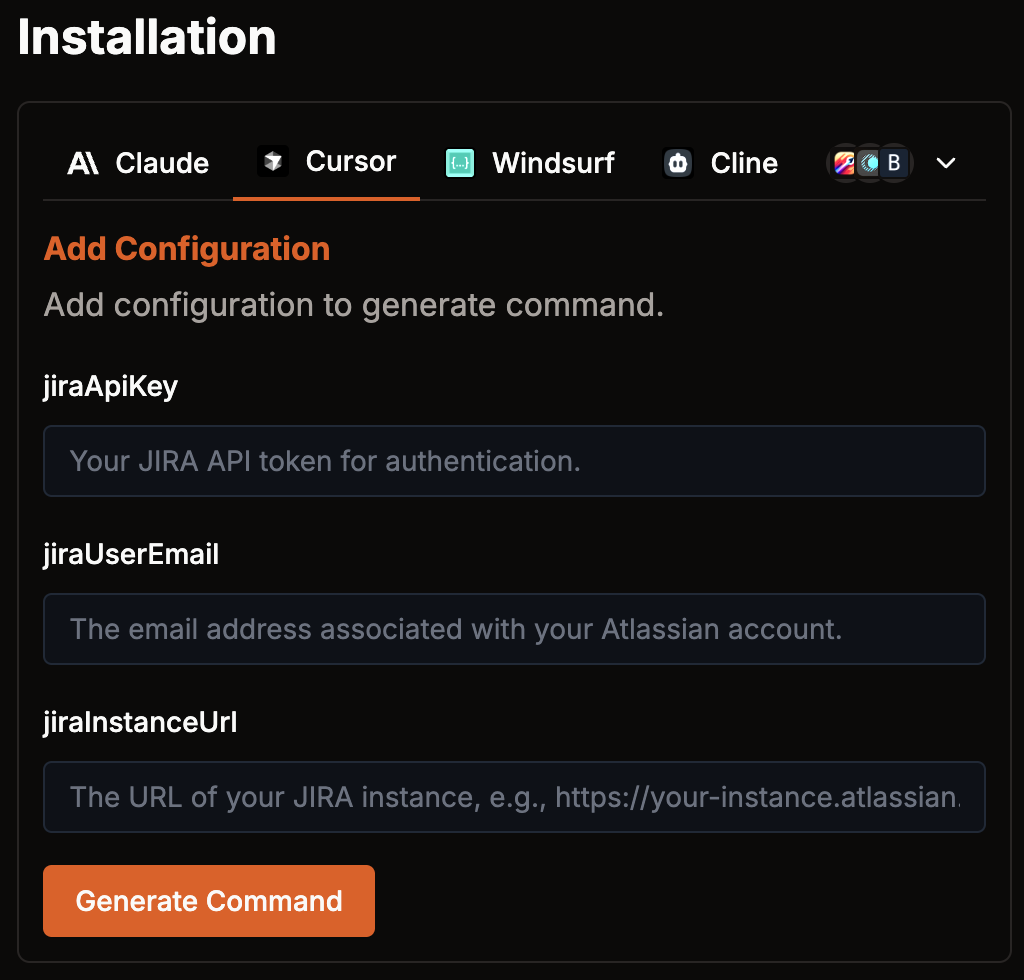This screenshot has width=1024, height=980.
Task: Click the colorful striped client icon
Action: pyautogui.click(x=844, y=163)
